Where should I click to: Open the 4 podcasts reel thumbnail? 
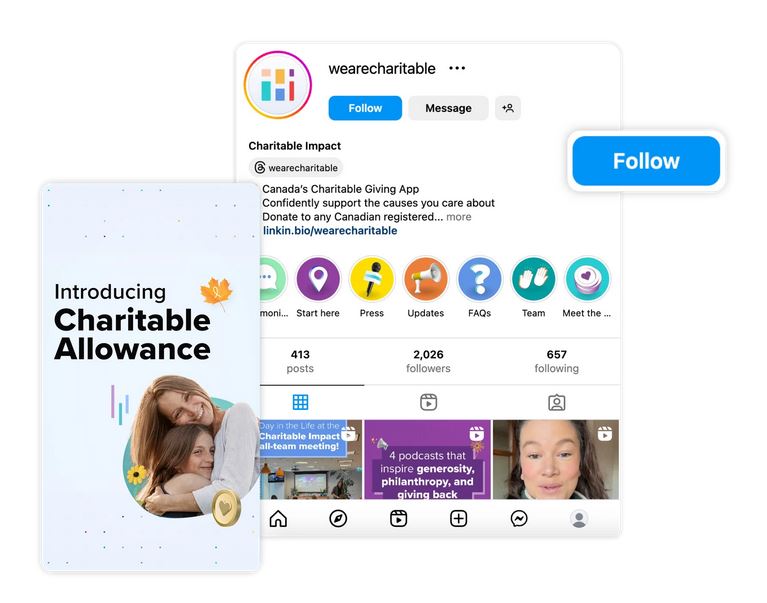(428, 459)
